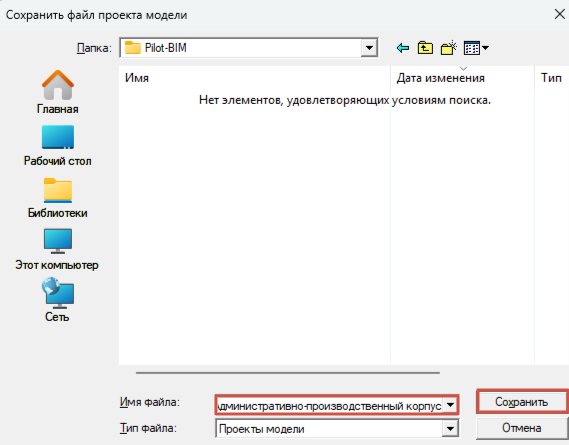Screen dimensions: 569x445
Task: Navigate to Этот компьютер
Action: tap(57, 250)
